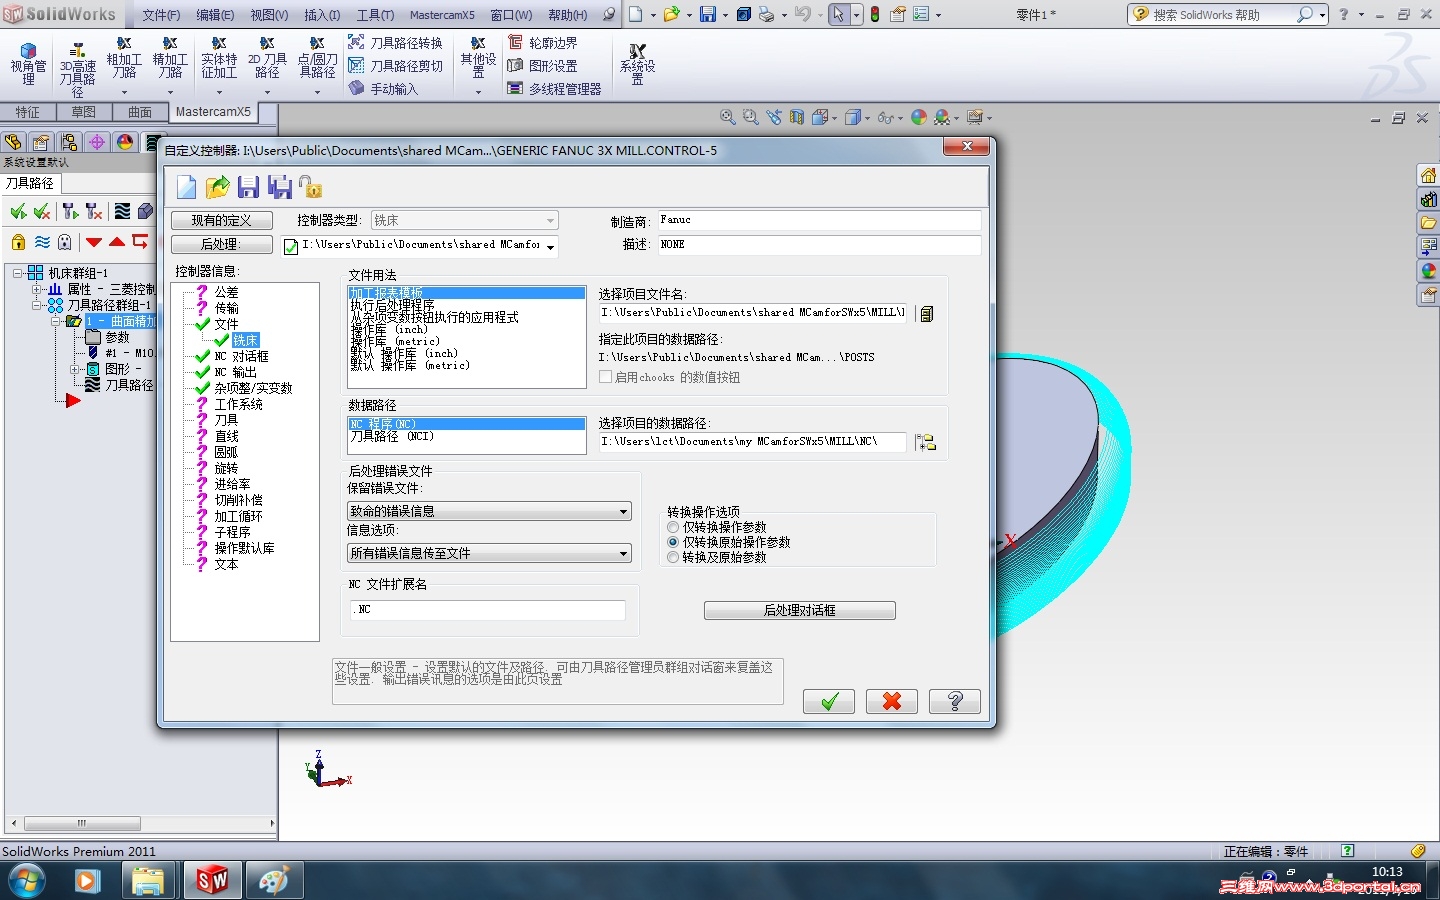Click 制造商 Fanuc input field
Screen dimensions: 1440x900
(818, 220)
